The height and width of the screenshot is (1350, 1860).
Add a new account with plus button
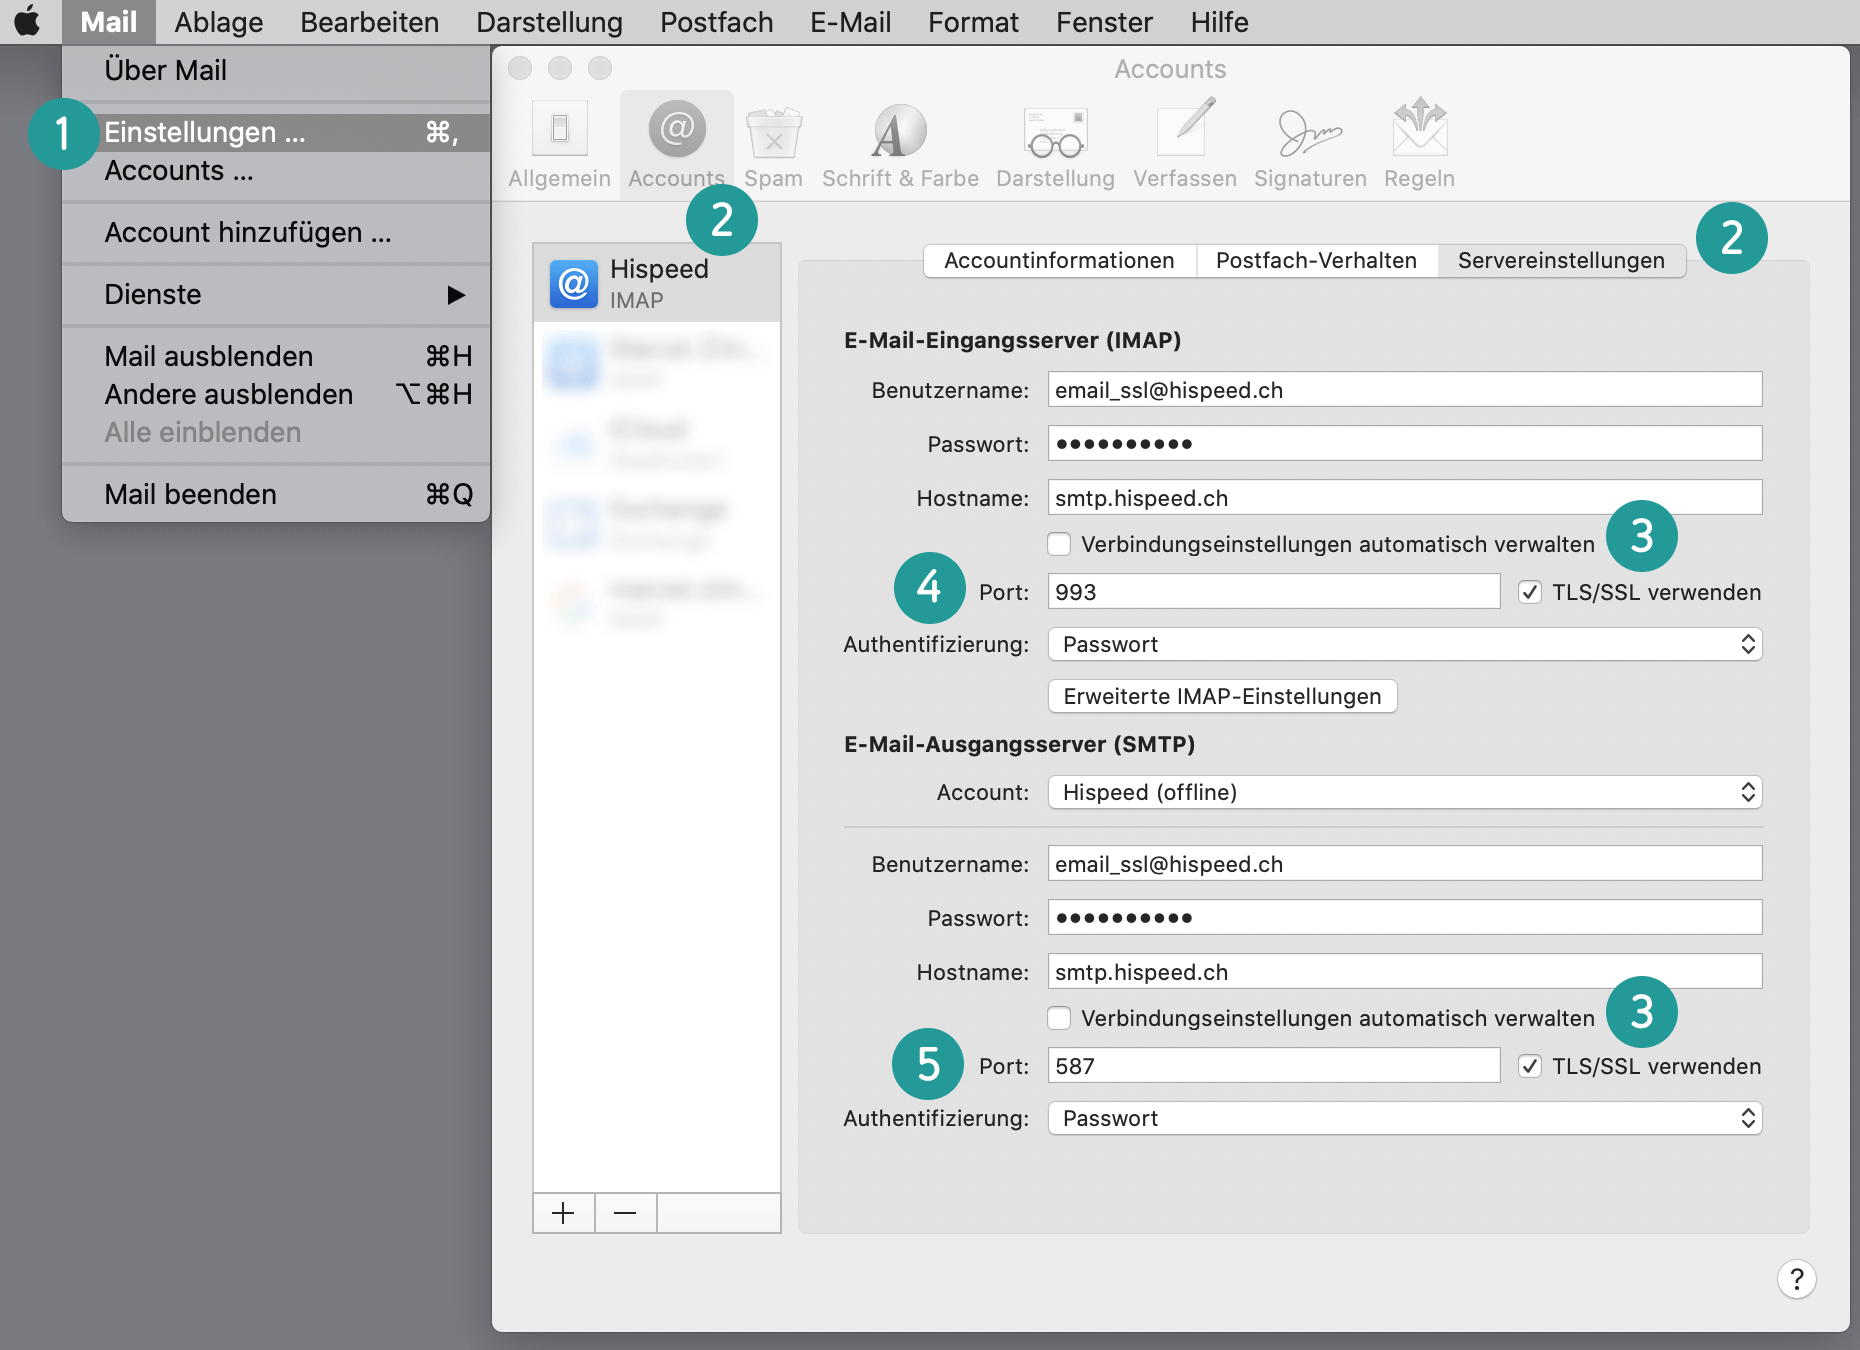point(563,1213)
